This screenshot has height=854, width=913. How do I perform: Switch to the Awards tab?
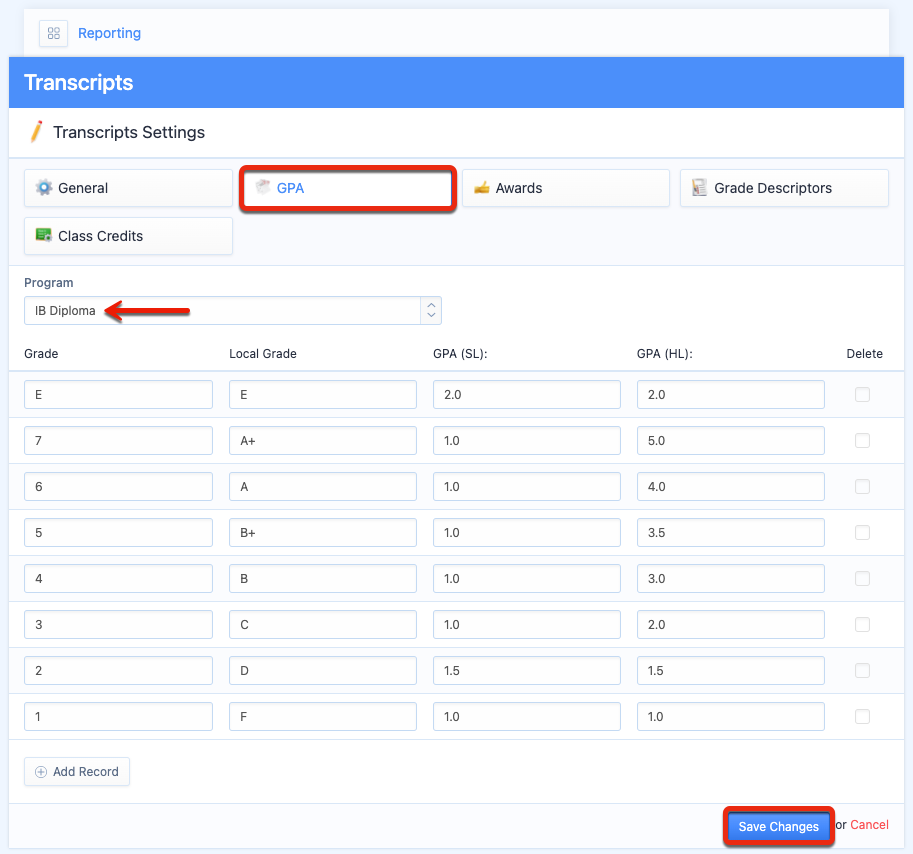pos(566,188)
